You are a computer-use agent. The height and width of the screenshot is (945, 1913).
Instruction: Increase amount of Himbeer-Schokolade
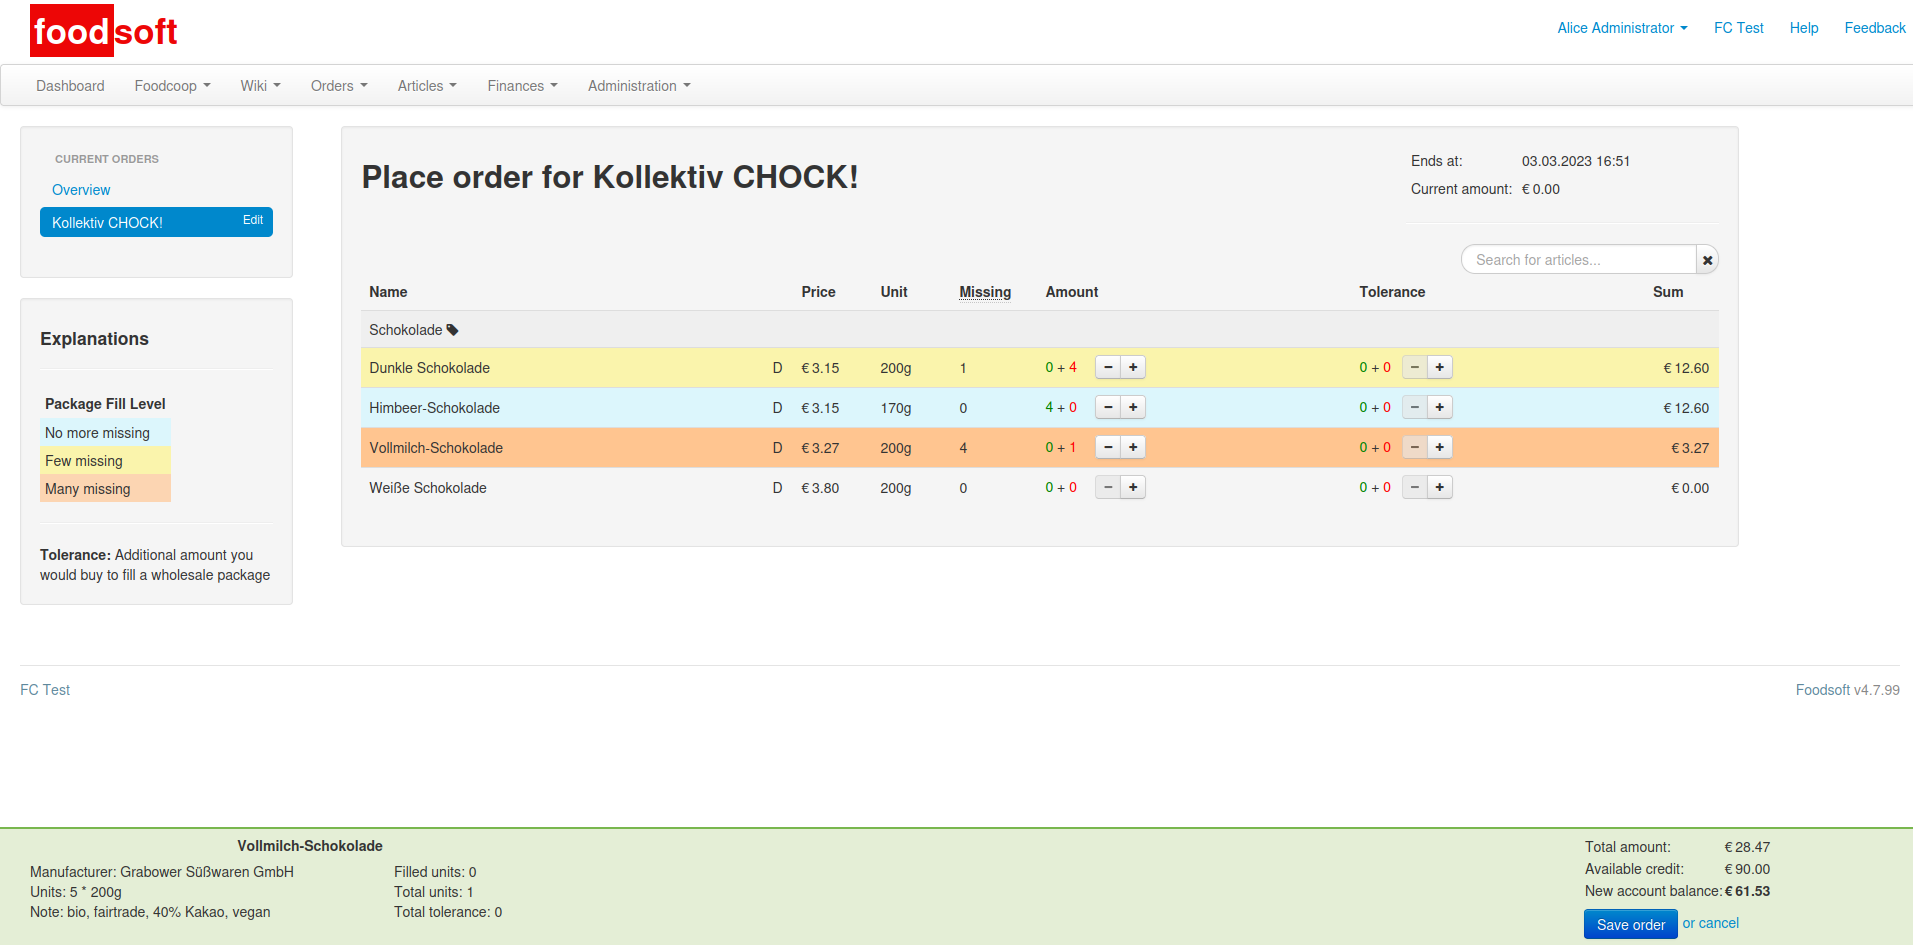1133,408
